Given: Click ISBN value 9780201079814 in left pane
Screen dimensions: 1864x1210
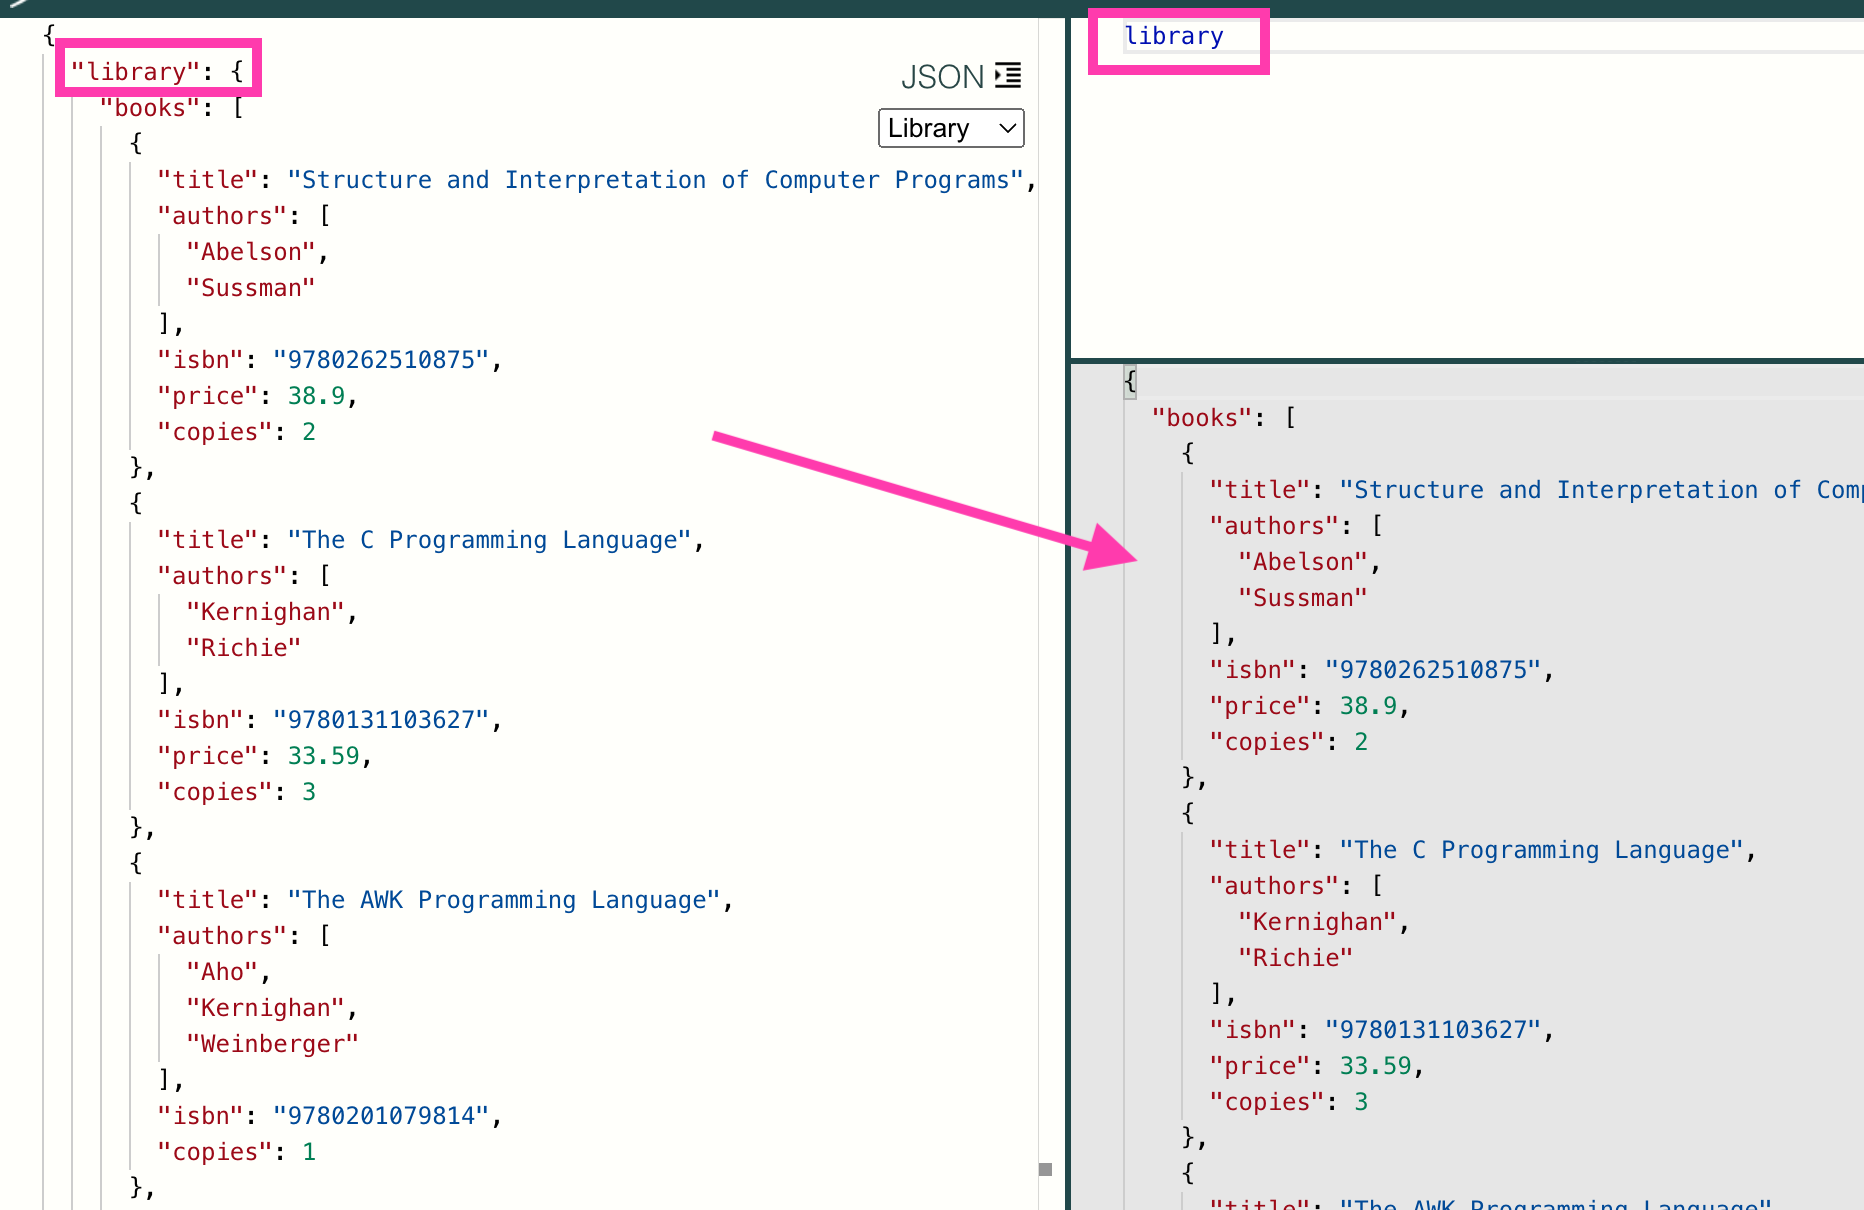Looking at the screenshot, I should [x=381, y=1116].
